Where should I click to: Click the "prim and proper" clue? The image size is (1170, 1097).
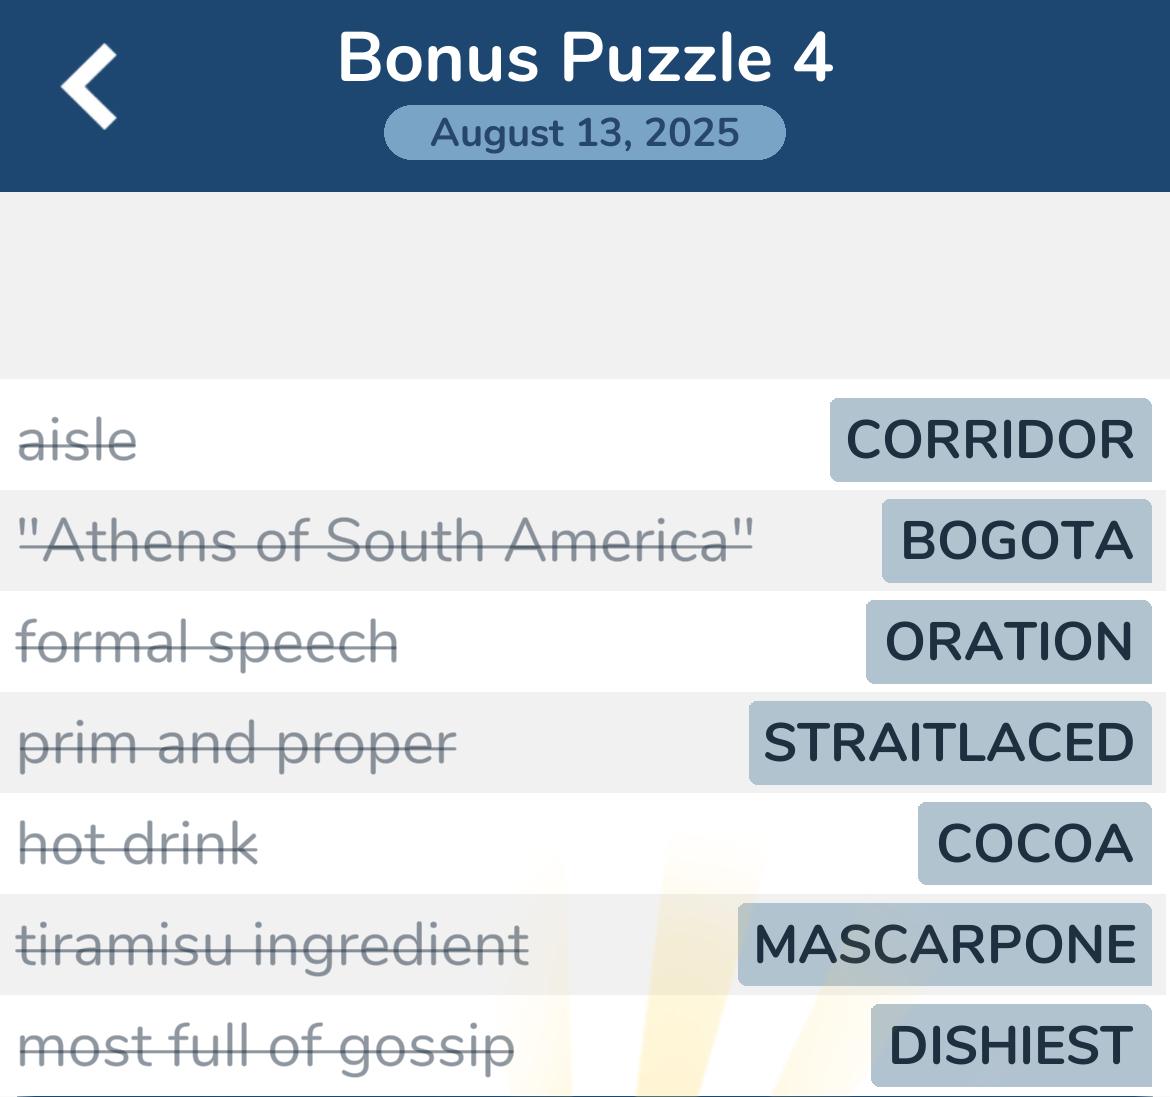[237, 744]
